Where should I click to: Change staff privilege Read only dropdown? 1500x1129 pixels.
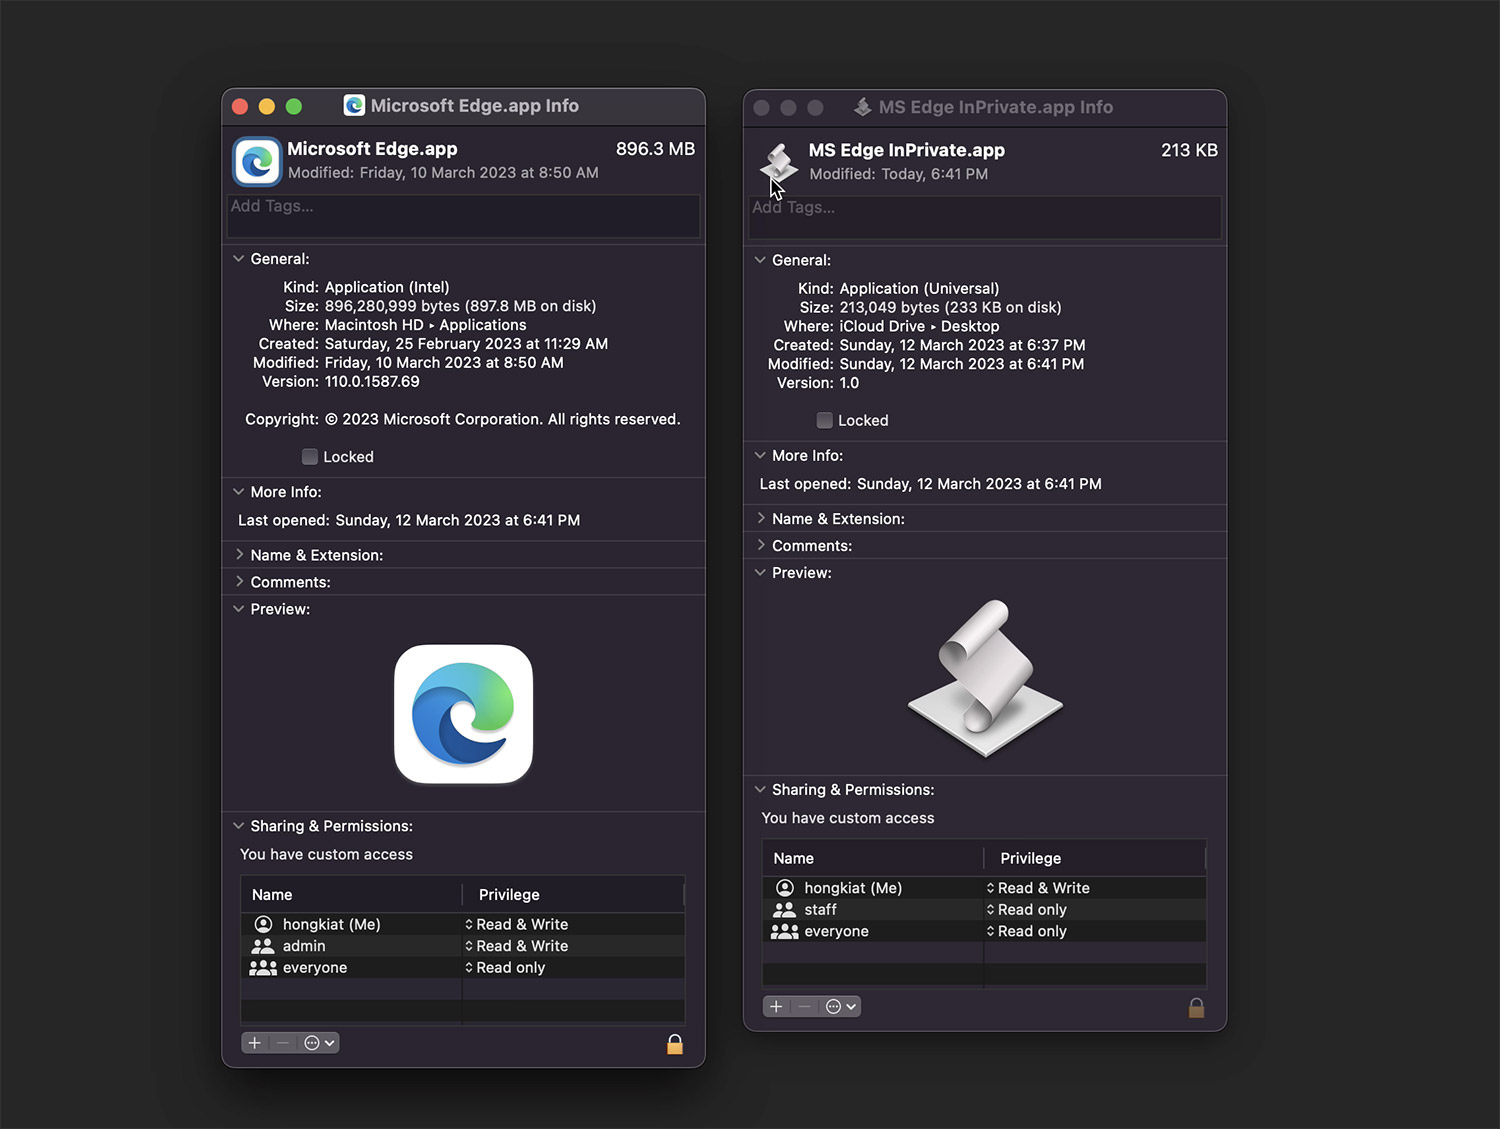[x=1027, y=910]
